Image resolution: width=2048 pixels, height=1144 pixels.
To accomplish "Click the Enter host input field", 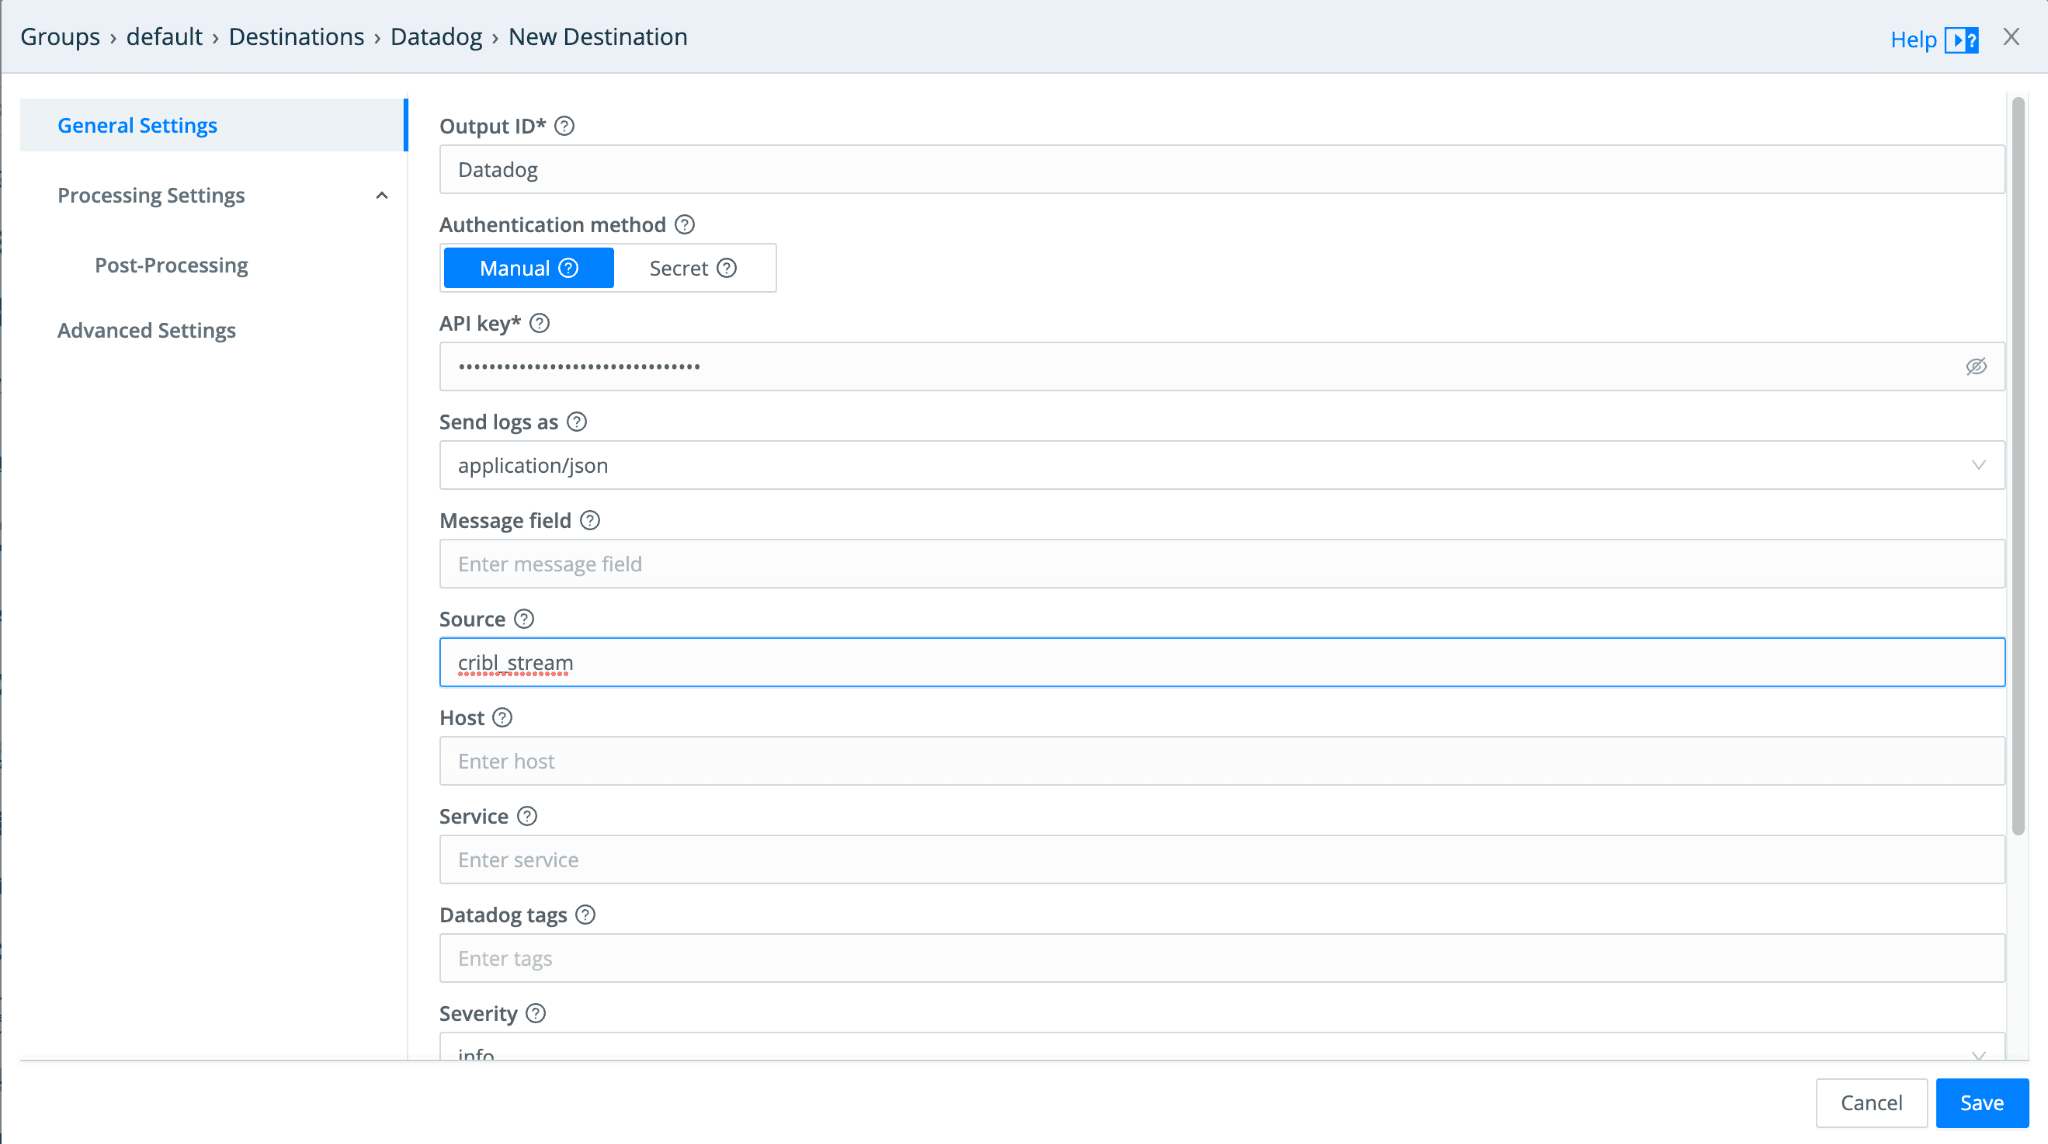I will point(1221,761).
